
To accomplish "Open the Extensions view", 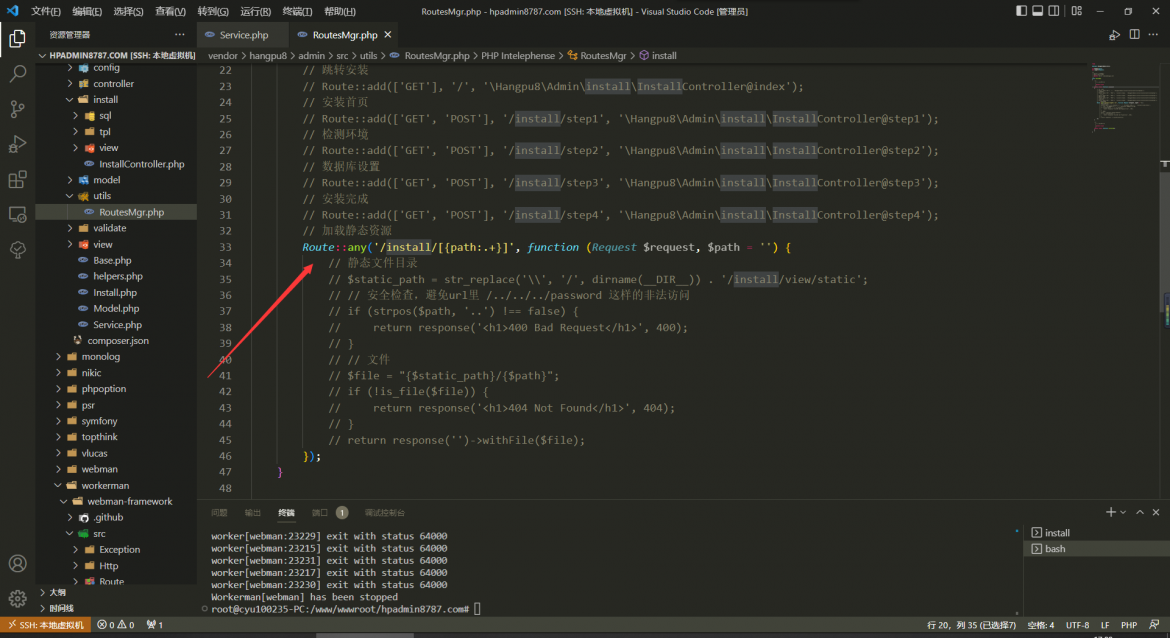I will 17,180.
